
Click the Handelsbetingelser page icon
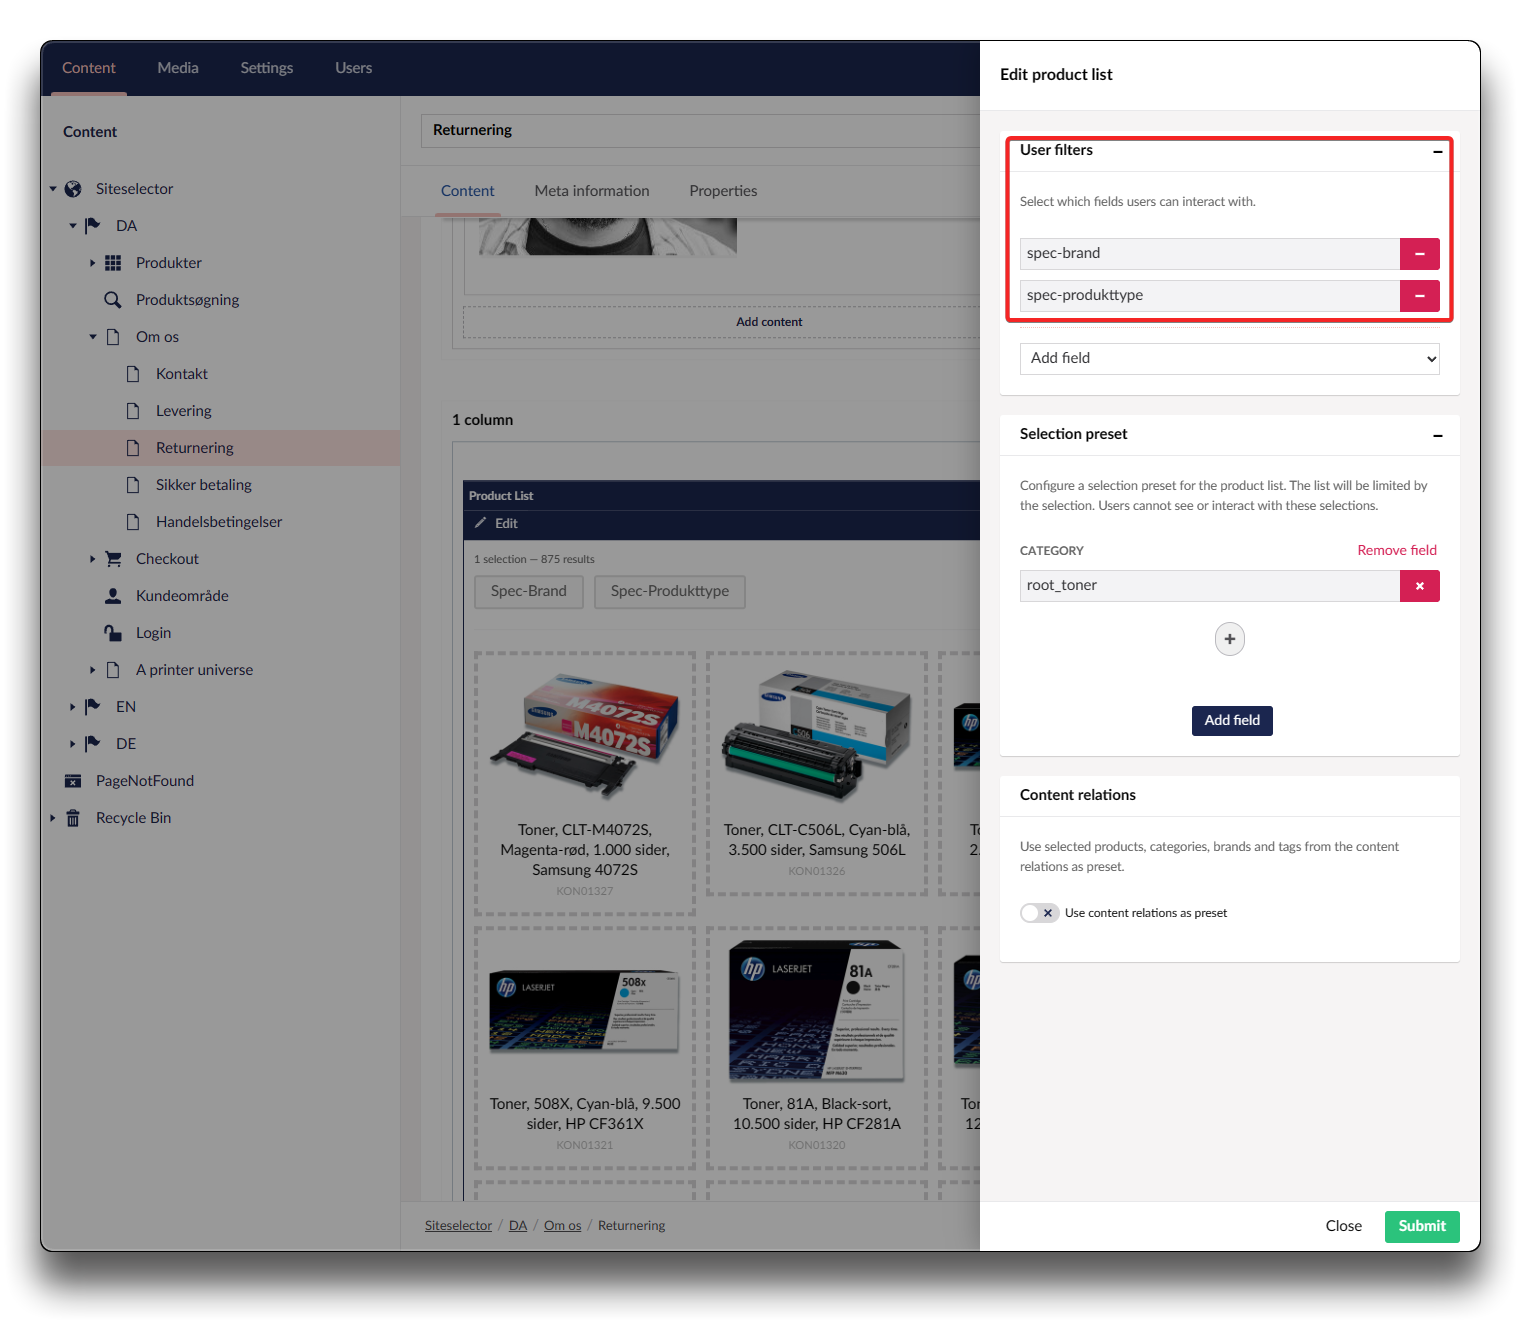[x=133, y=522]
